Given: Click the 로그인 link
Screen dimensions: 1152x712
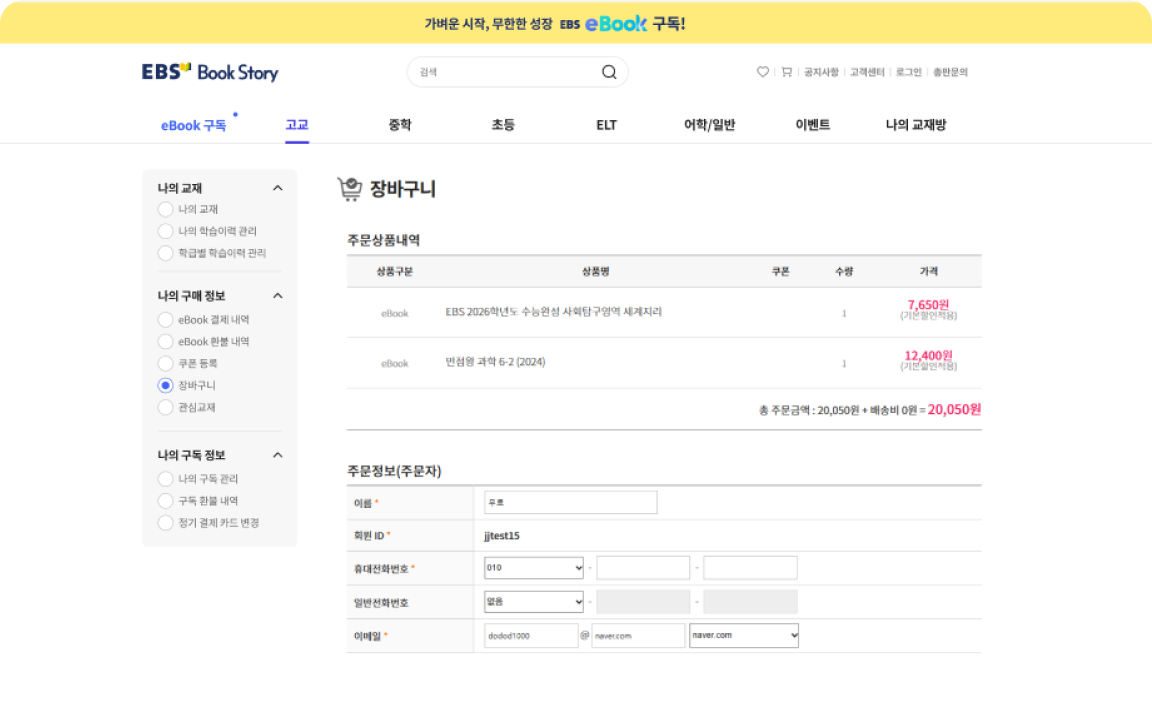Looking at the screenshot, I should click(x=908, y=72).
